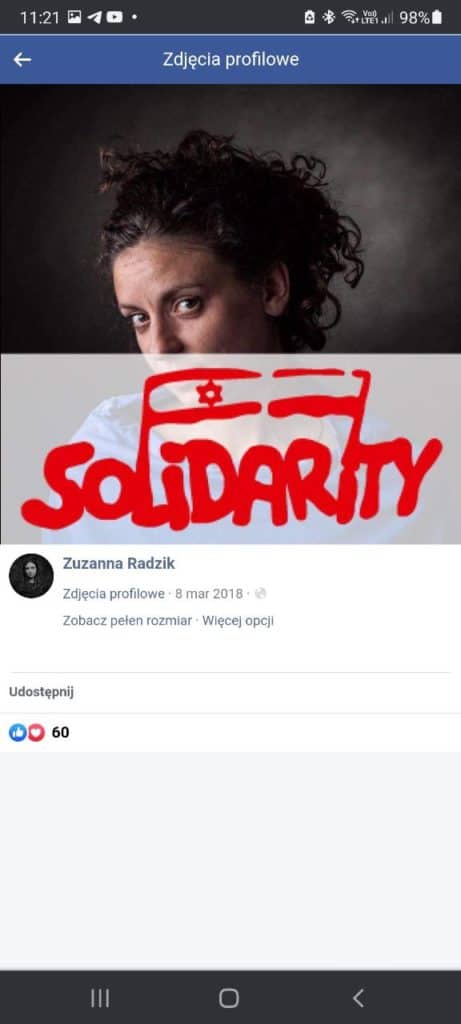The height and width of the screenshot is (1024, 461).
Task: Tap the Udostępnij button
Action: click(x=41, y=692)
